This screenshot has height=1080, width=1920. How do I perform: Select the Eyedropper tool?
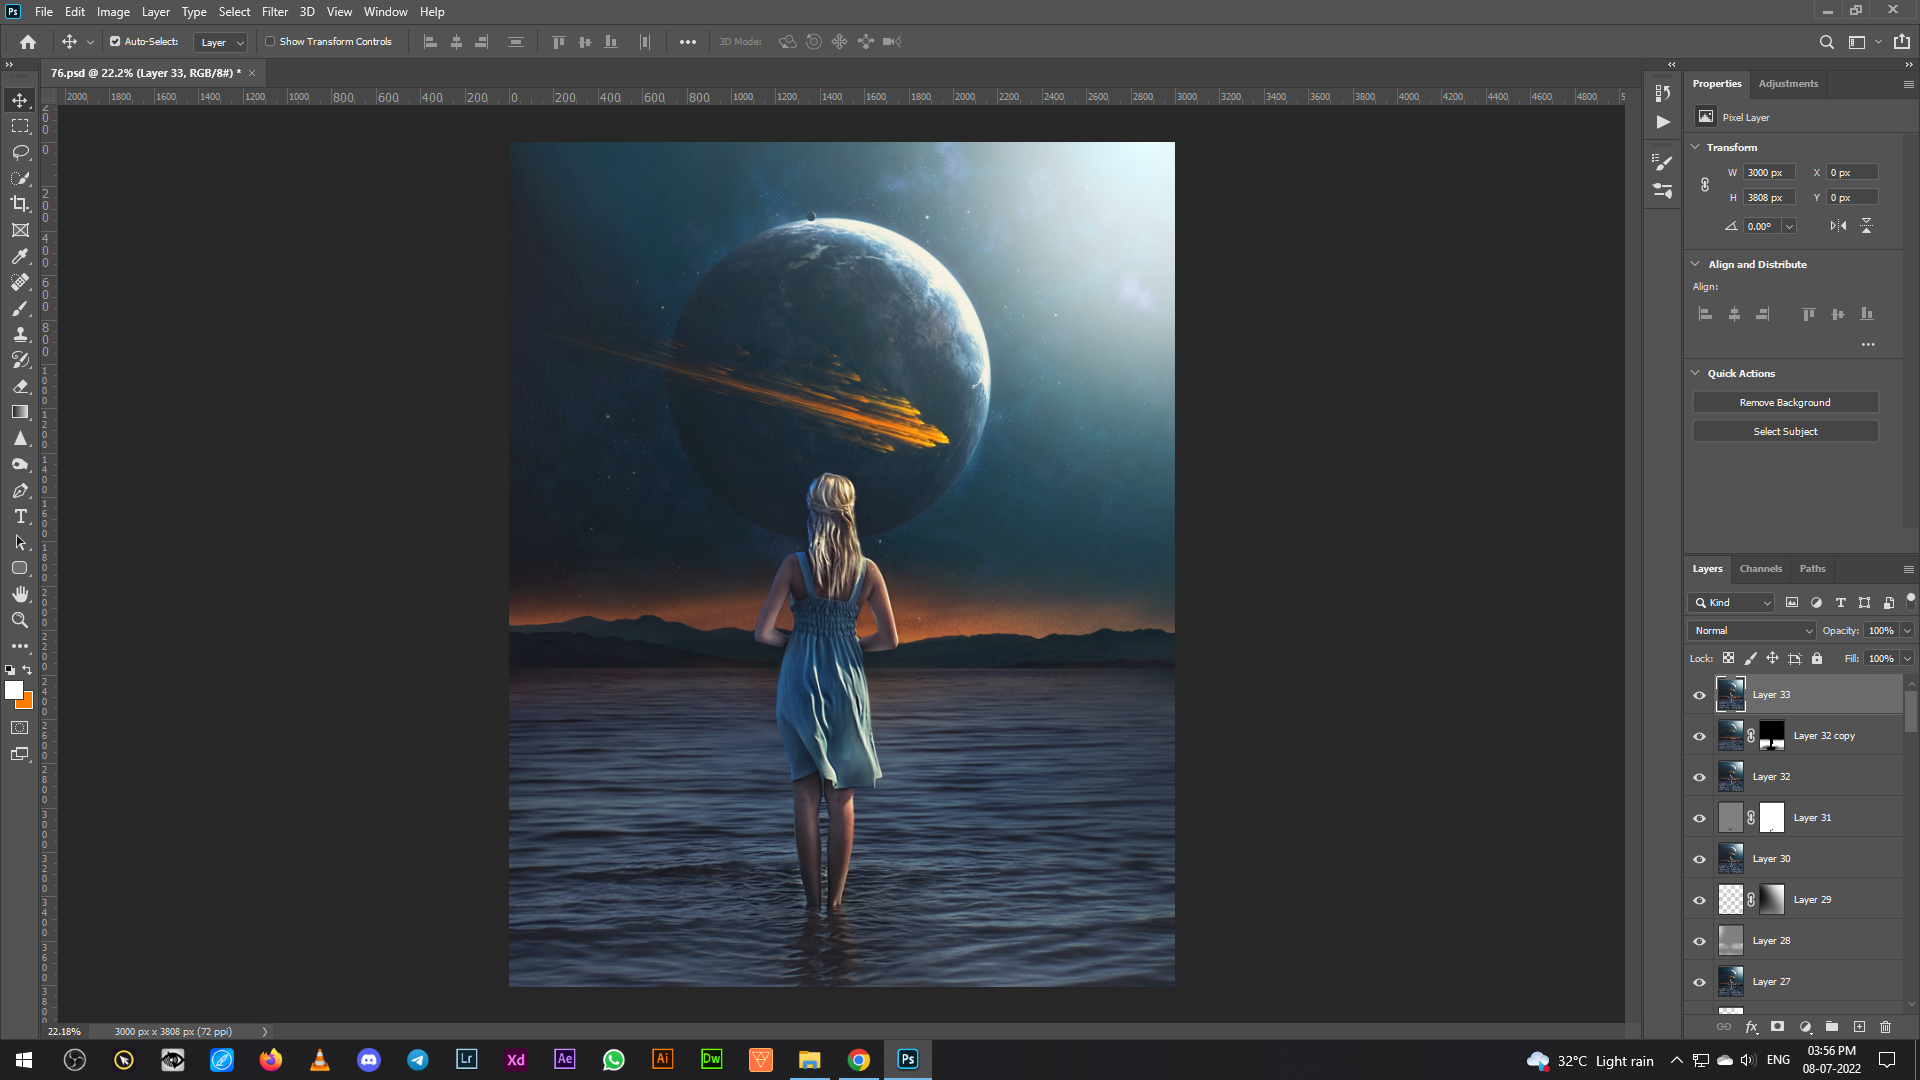coord(20,256)
